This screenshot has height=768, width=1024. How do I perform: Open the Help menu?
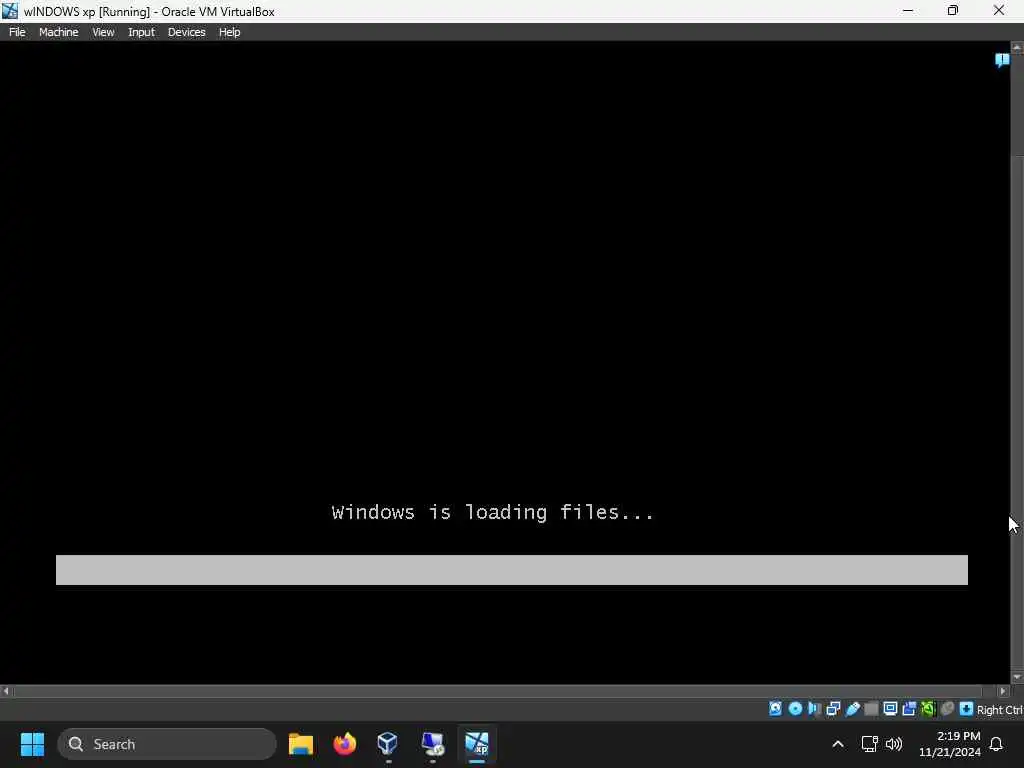point(229,32)
